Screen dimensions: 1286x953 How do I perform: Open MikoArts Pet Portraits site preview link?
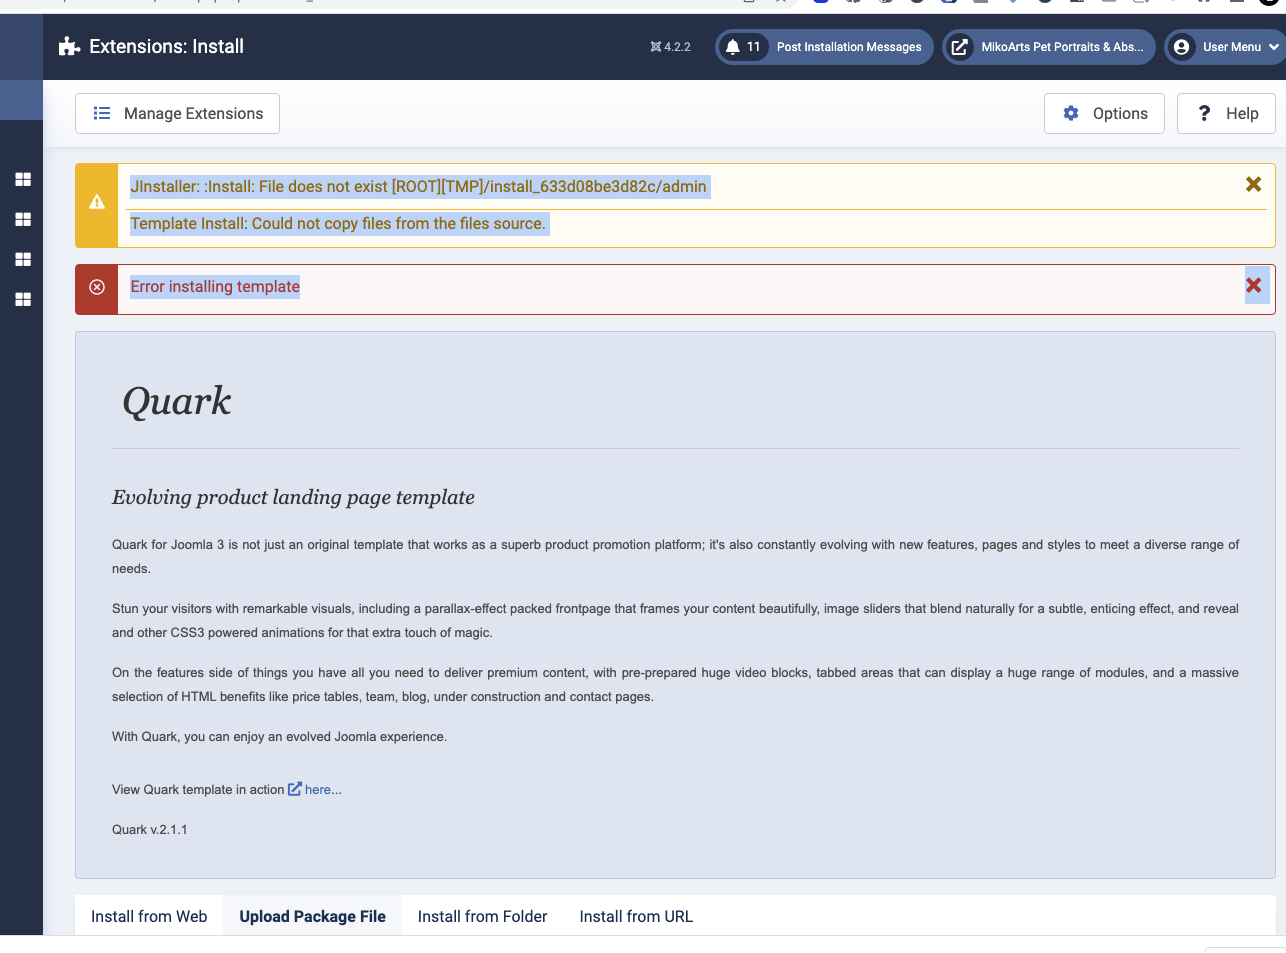click(x=1048, y=47)
